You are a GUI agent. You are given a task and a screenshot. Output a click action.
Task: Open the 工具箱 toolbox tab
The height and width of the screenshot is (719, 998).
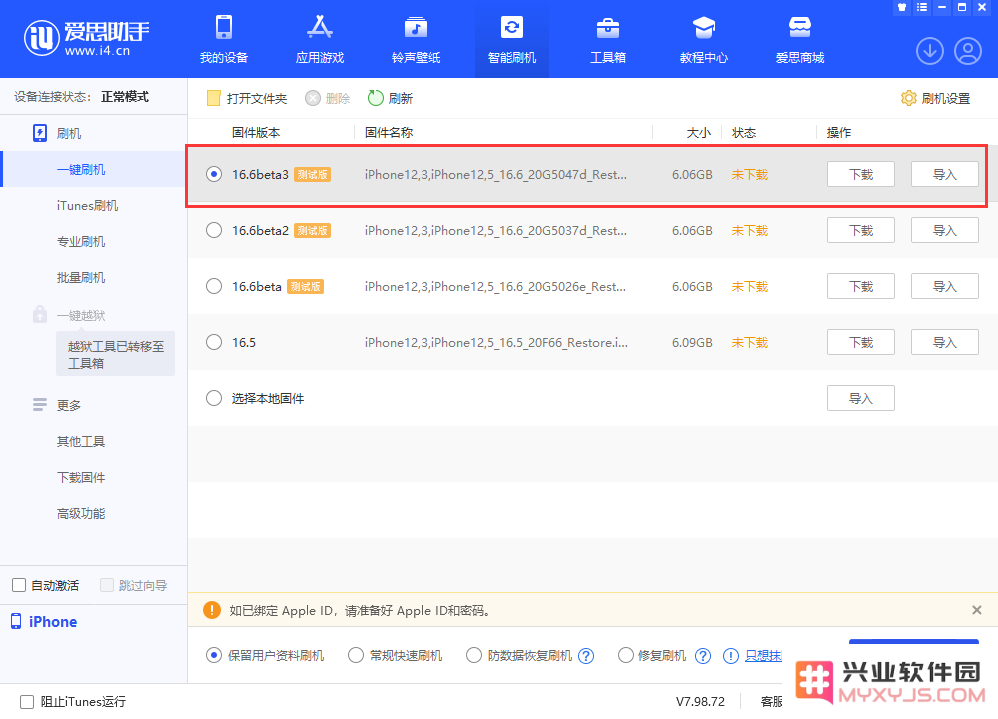608,39
